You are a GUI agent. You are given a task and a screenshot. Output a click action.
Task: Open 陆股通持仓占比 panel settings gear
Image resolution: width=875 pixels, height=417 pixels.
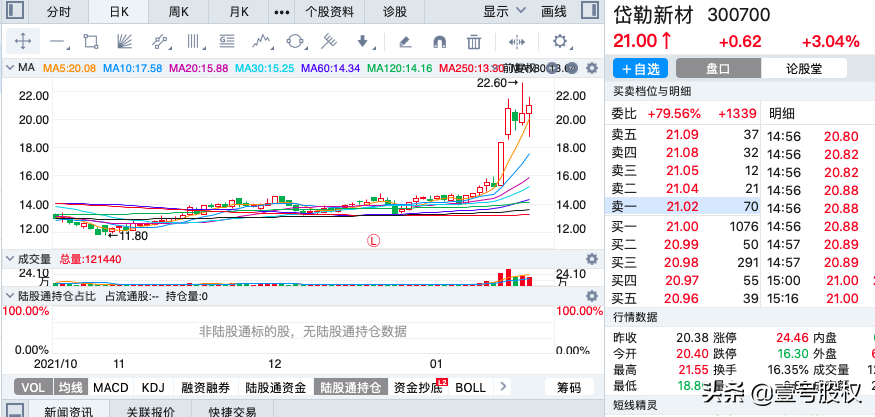pos(592,296)
